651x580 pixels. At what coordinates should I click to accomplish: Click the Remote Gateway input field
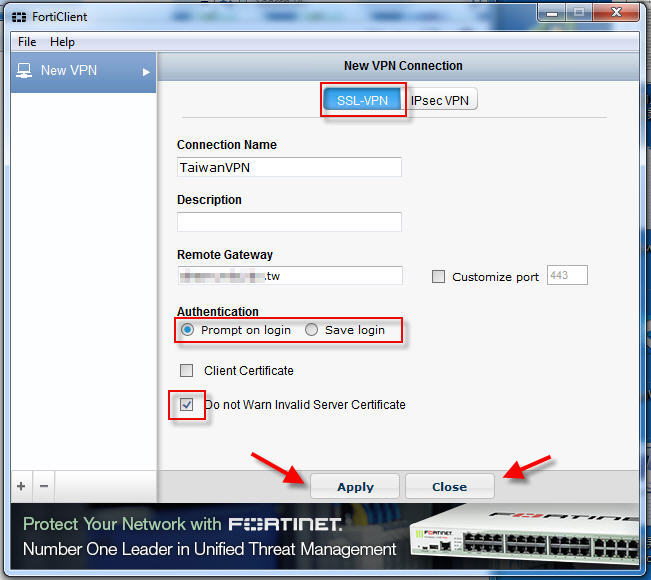coord(290,276)
